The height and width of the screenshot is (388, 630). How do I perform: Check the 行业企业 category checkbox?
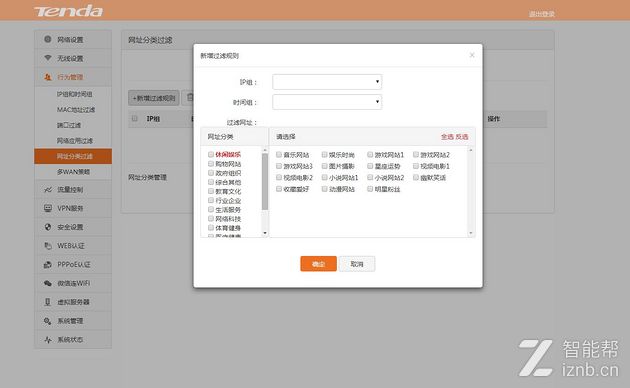point(211,200)
